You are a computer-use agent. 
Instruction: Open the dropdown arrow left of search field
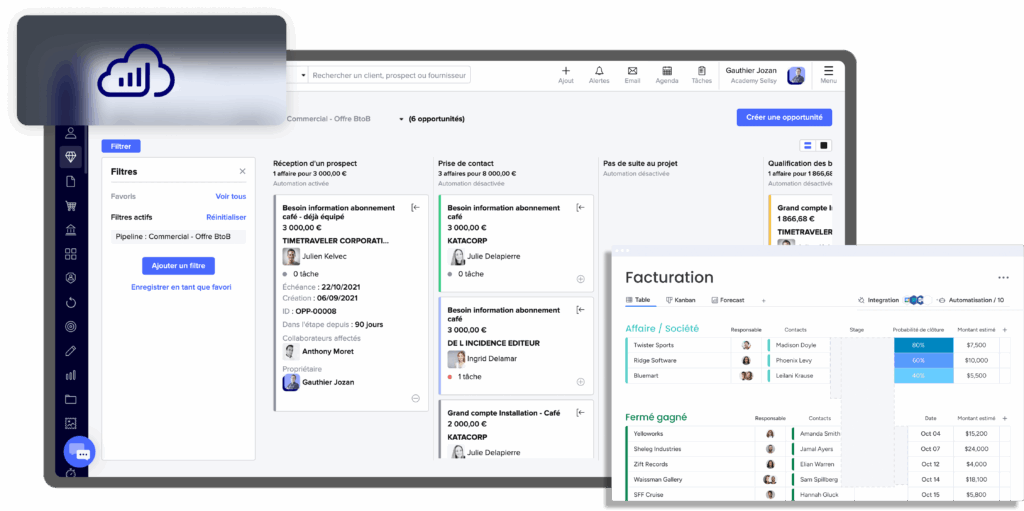(303, 76)
